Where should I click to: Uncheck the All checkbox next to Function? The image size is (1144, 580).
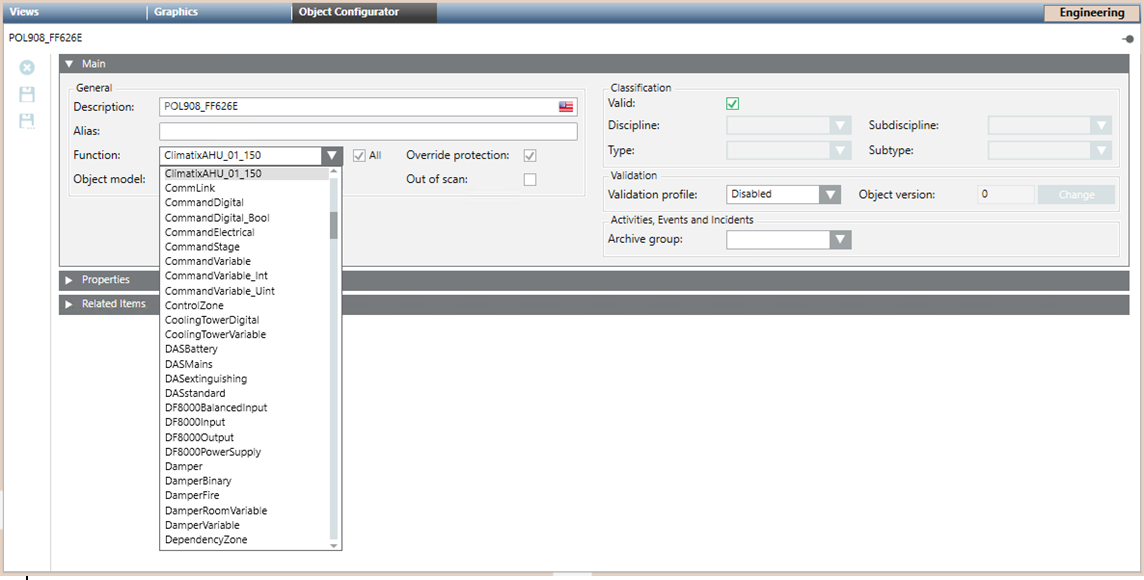(x=357, y=155)
